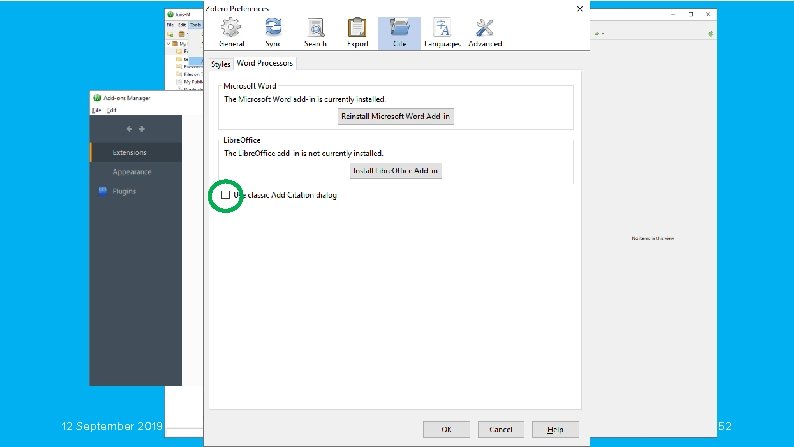Close the Zotero main window
794x447 pixels.
click(707, 14)
